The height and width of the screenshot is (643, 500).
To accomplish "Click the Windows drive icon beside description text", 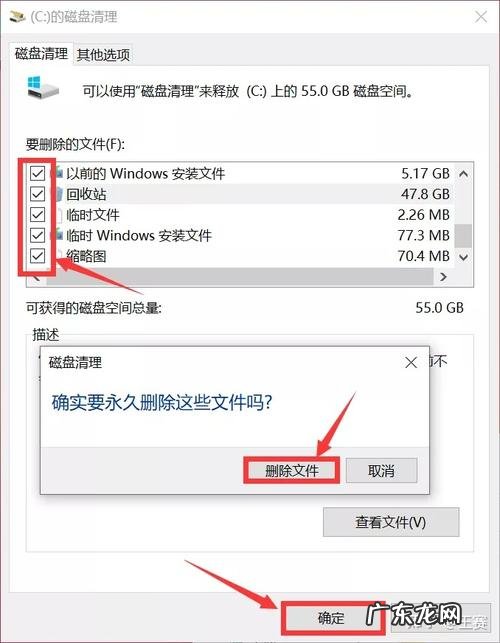I will click(x=43, y=87).
